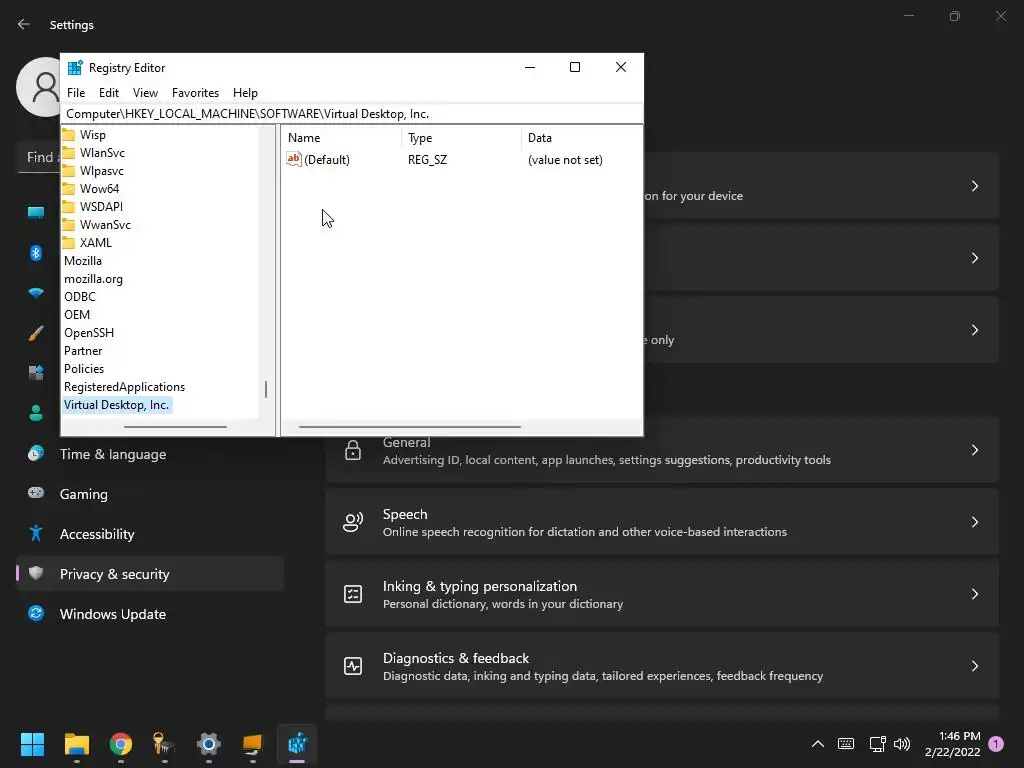Click the XAML folder icon

69,243
